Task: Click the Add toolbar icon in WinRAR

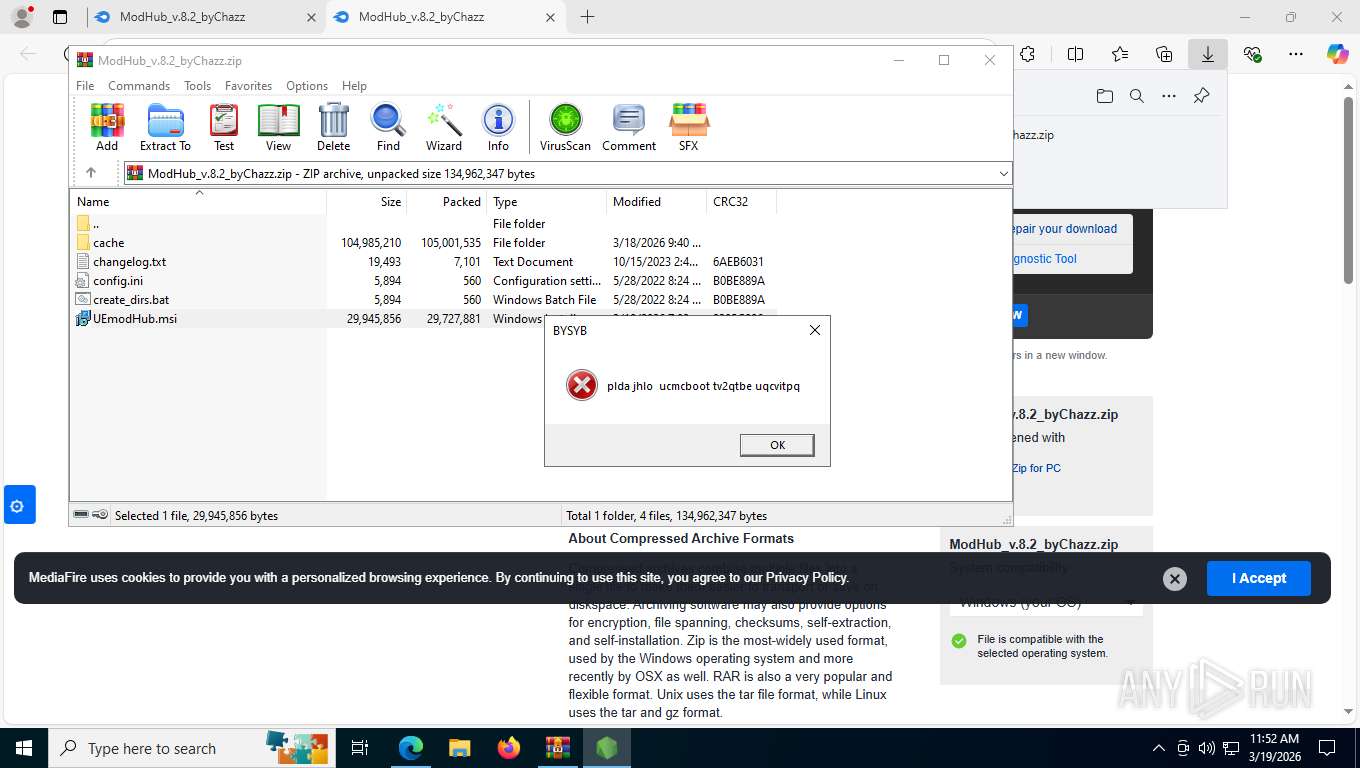Action: click(x=107, y=128)
